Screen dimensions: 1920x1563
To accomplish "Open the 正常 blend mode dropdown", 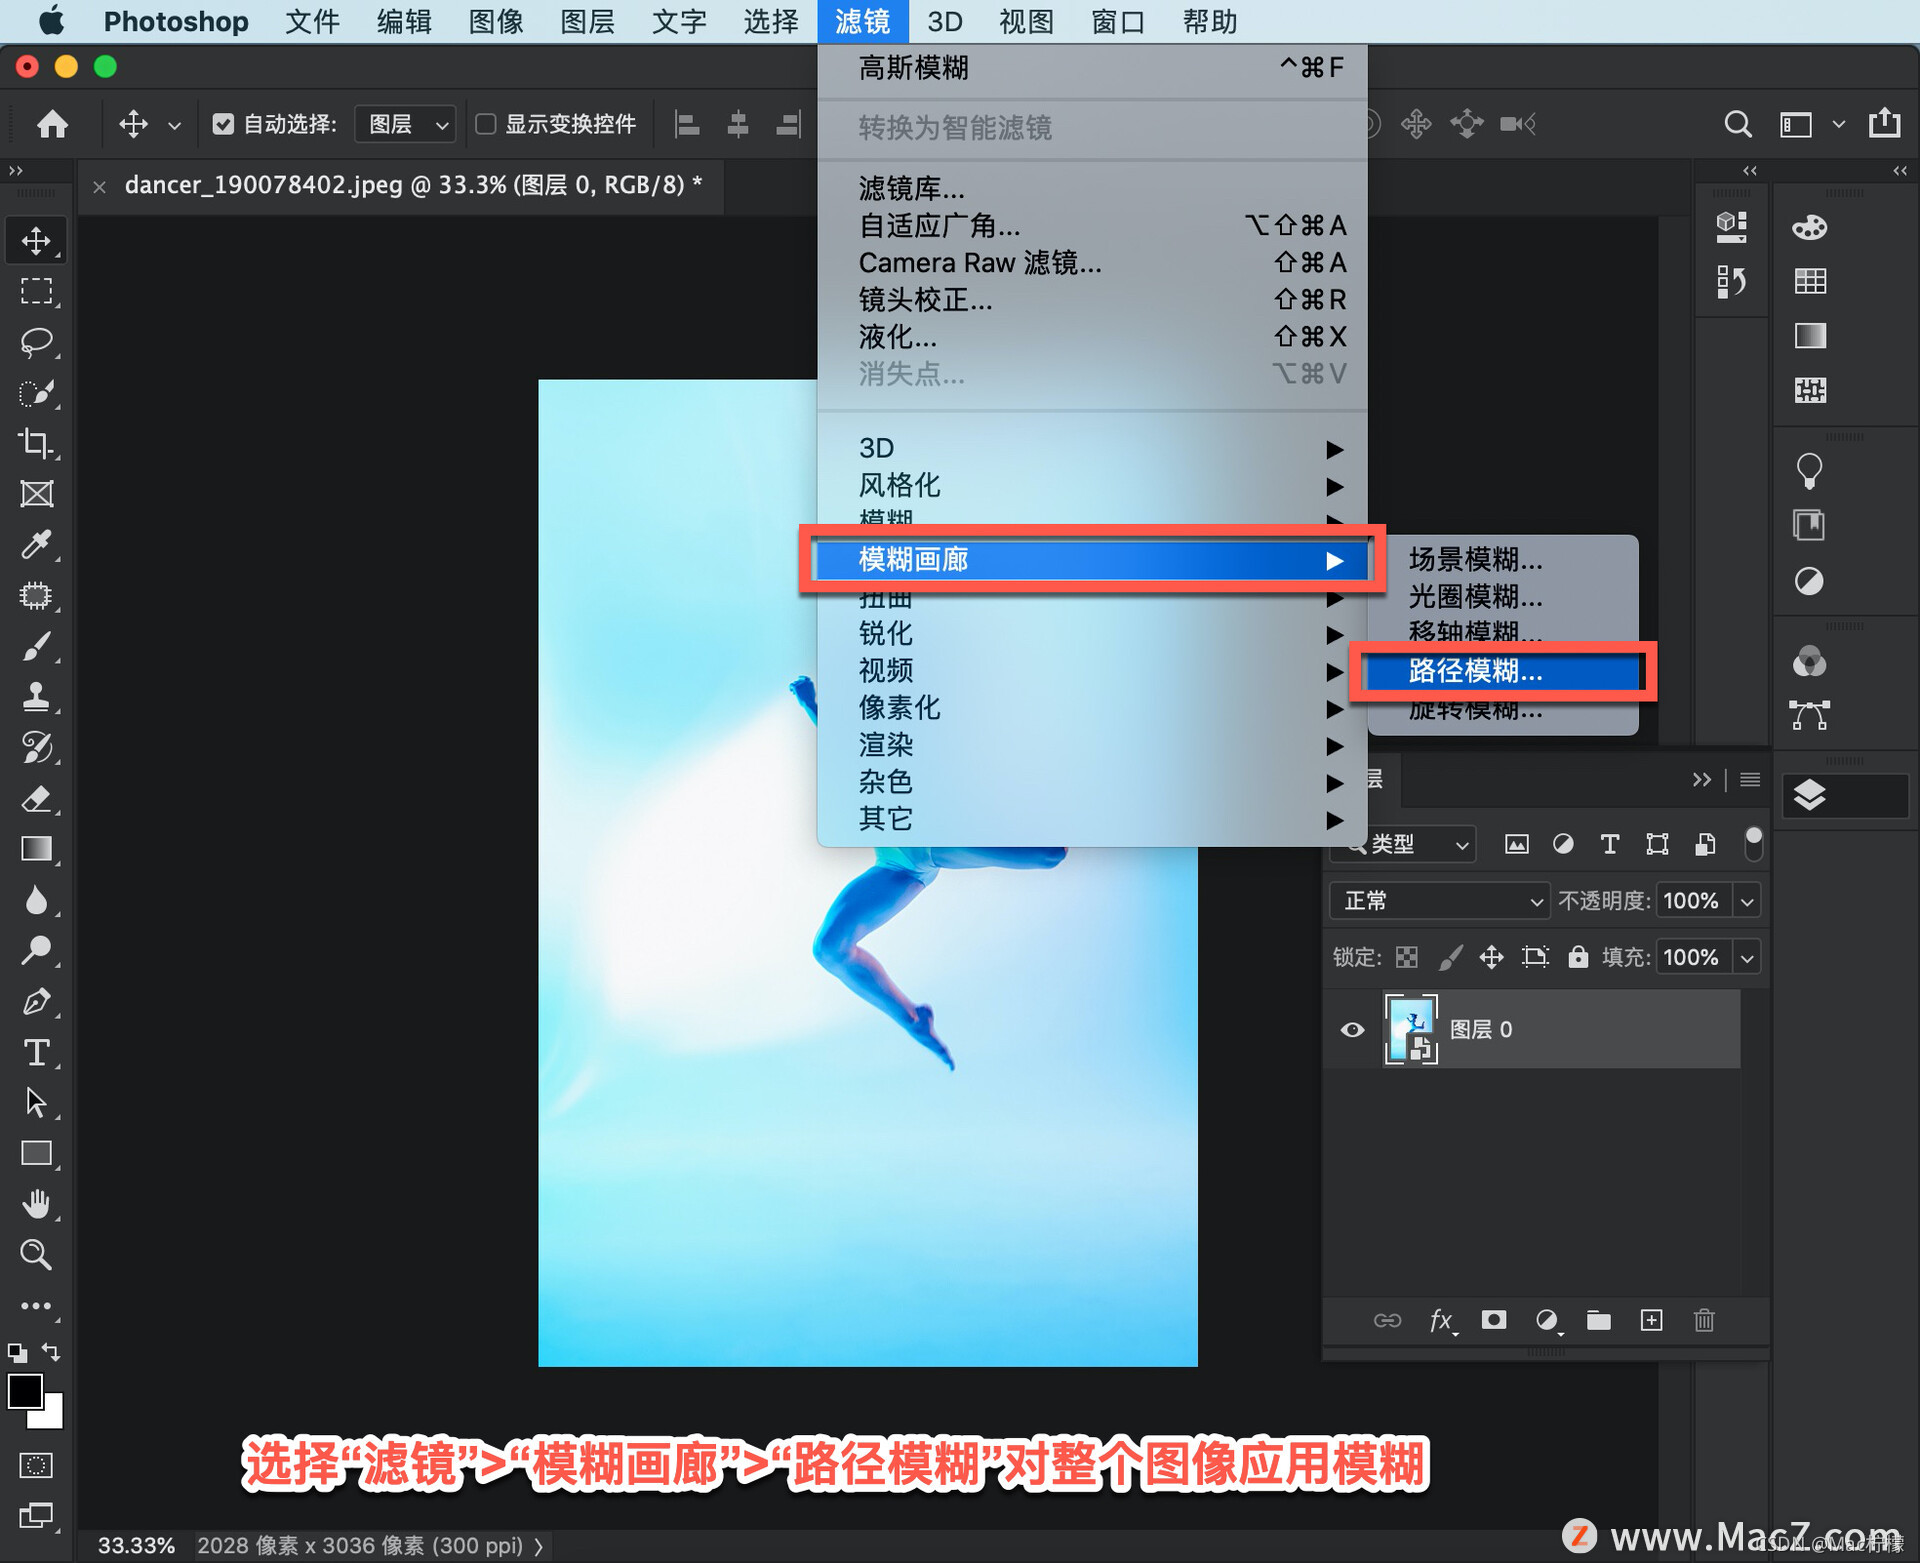I will pyautogui.click(x=1439, y=901).
